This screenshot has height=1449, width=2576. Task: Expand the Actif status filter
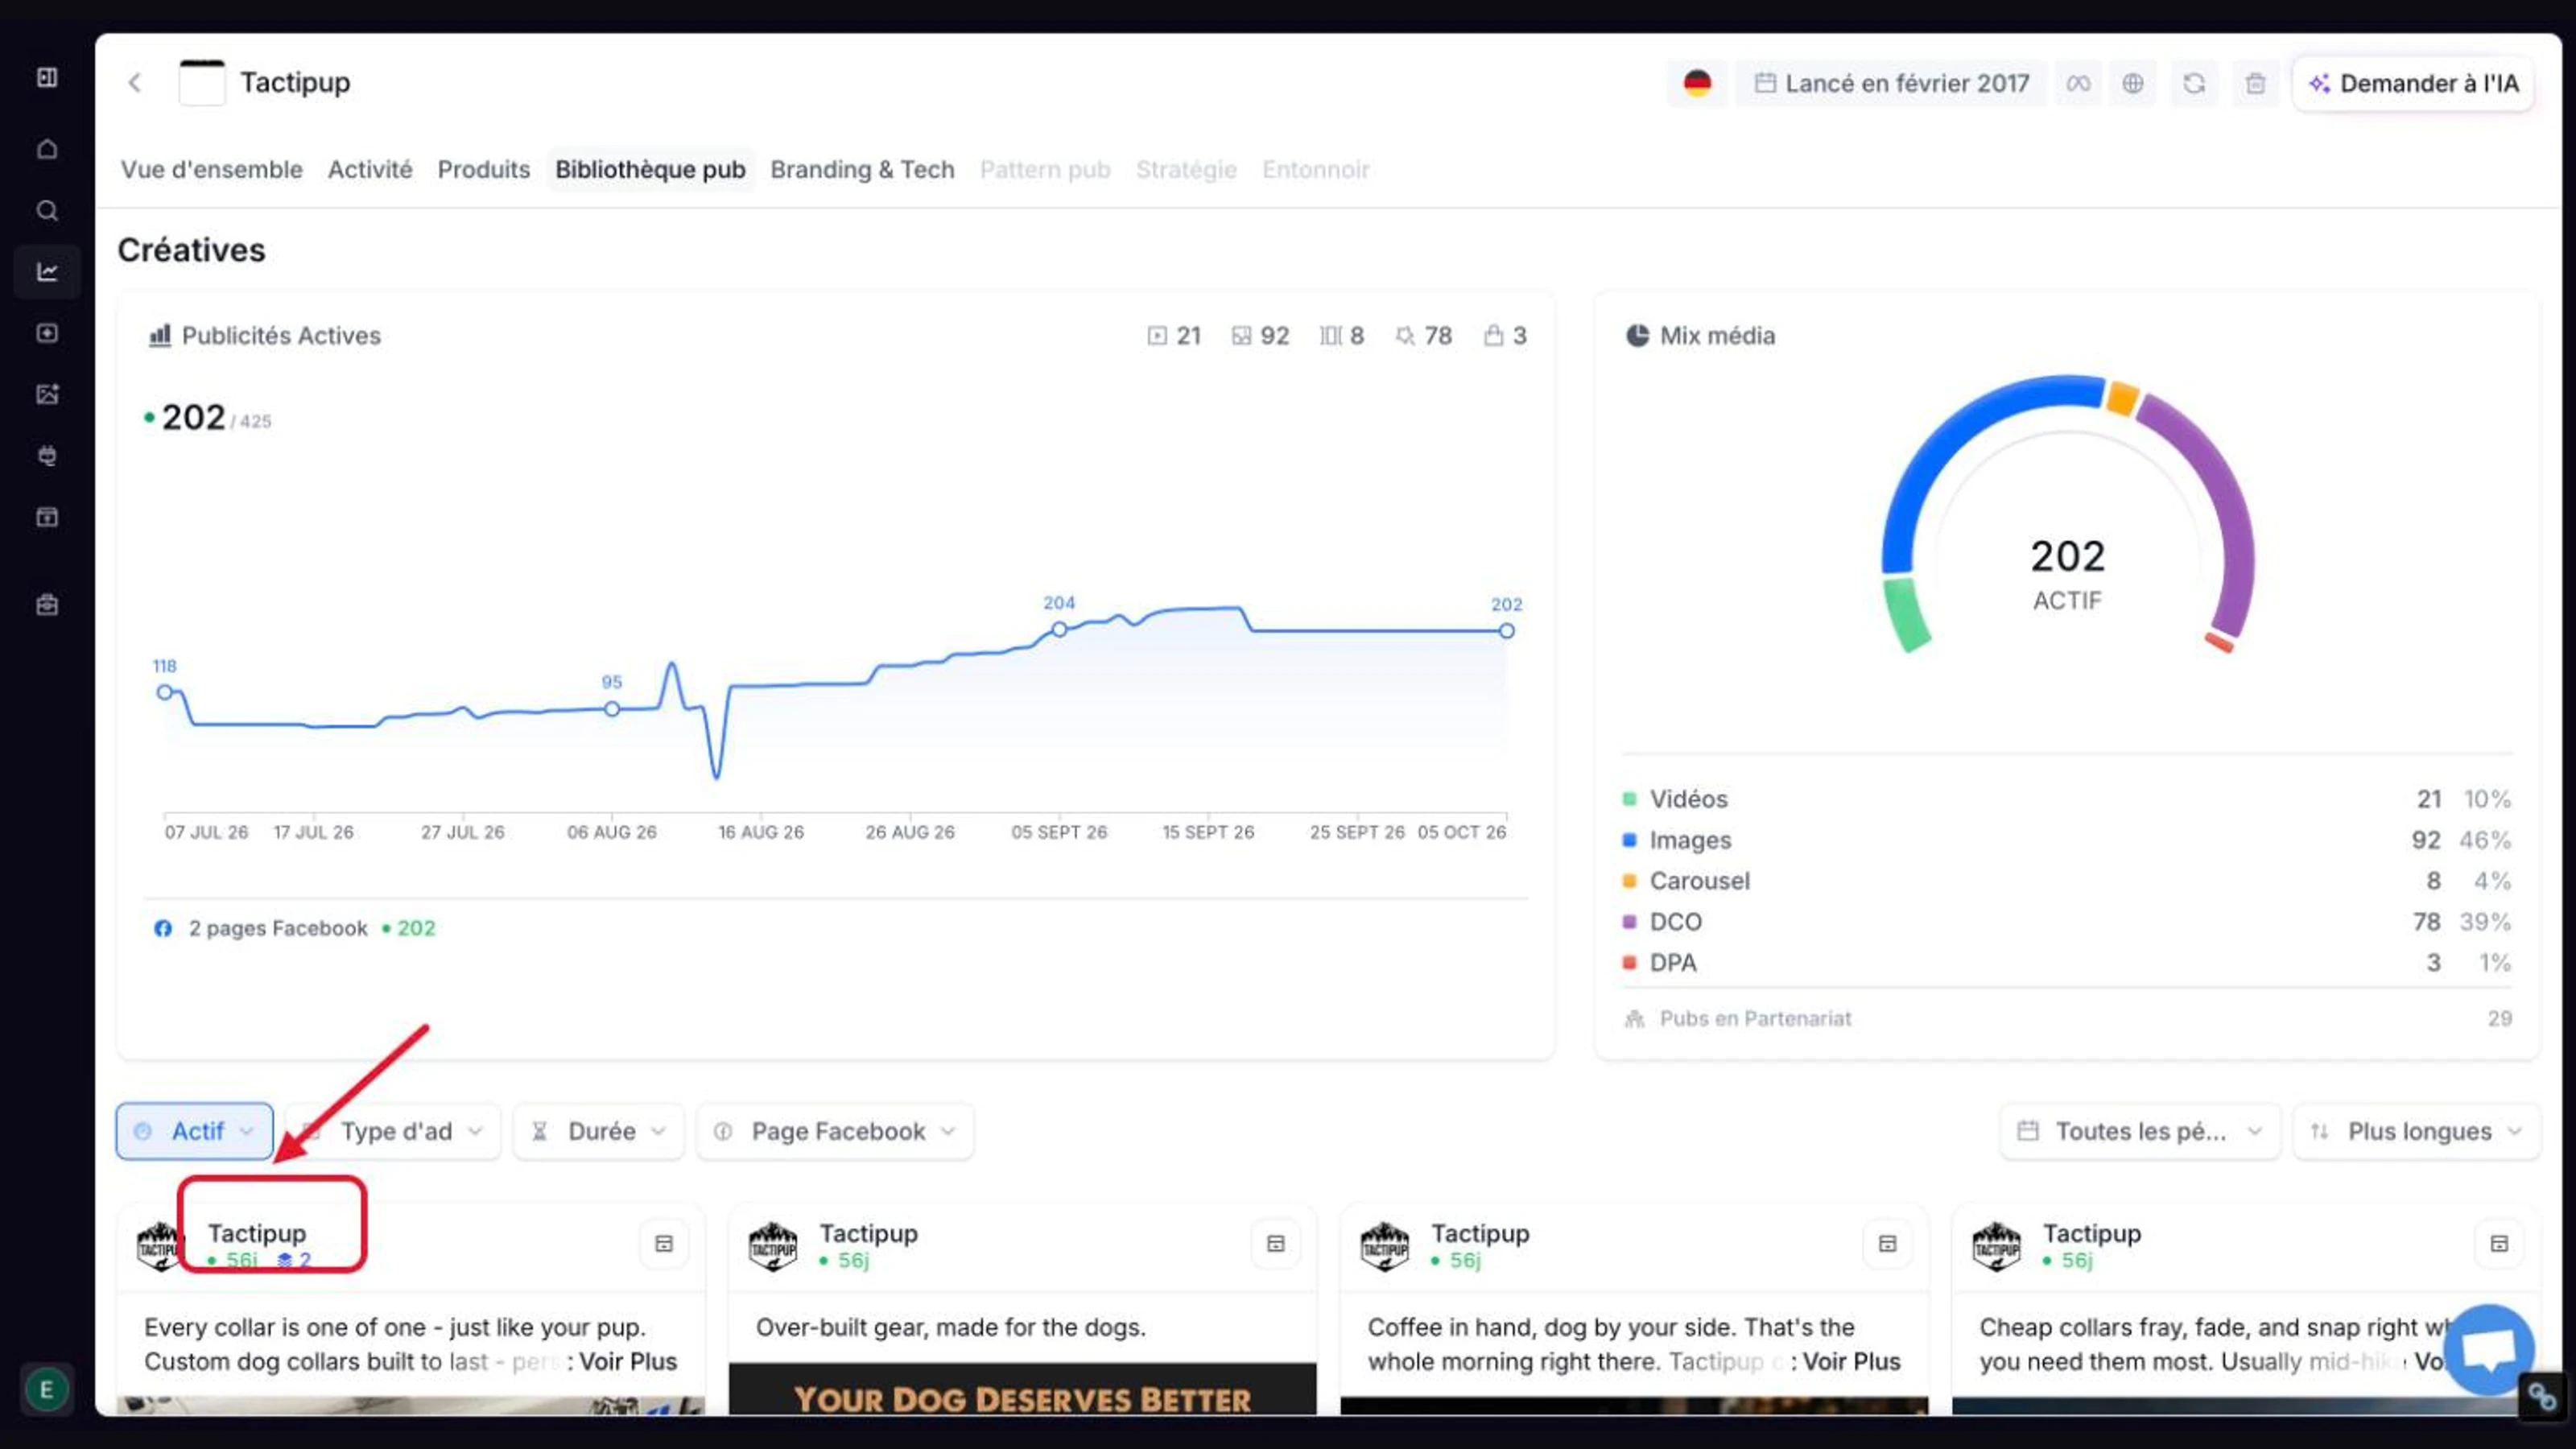click(194, 1131)
